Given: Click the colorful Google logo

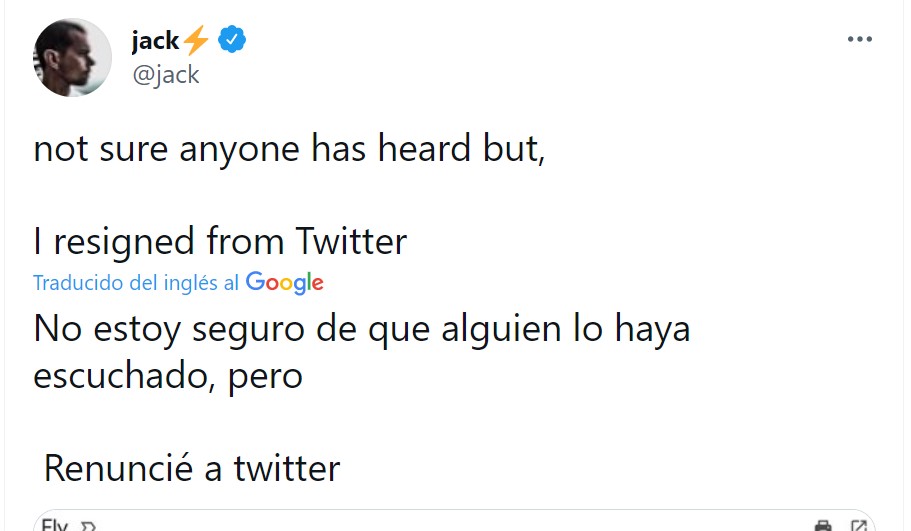Looking at the screenshot, I should click(x=285, y=283).
